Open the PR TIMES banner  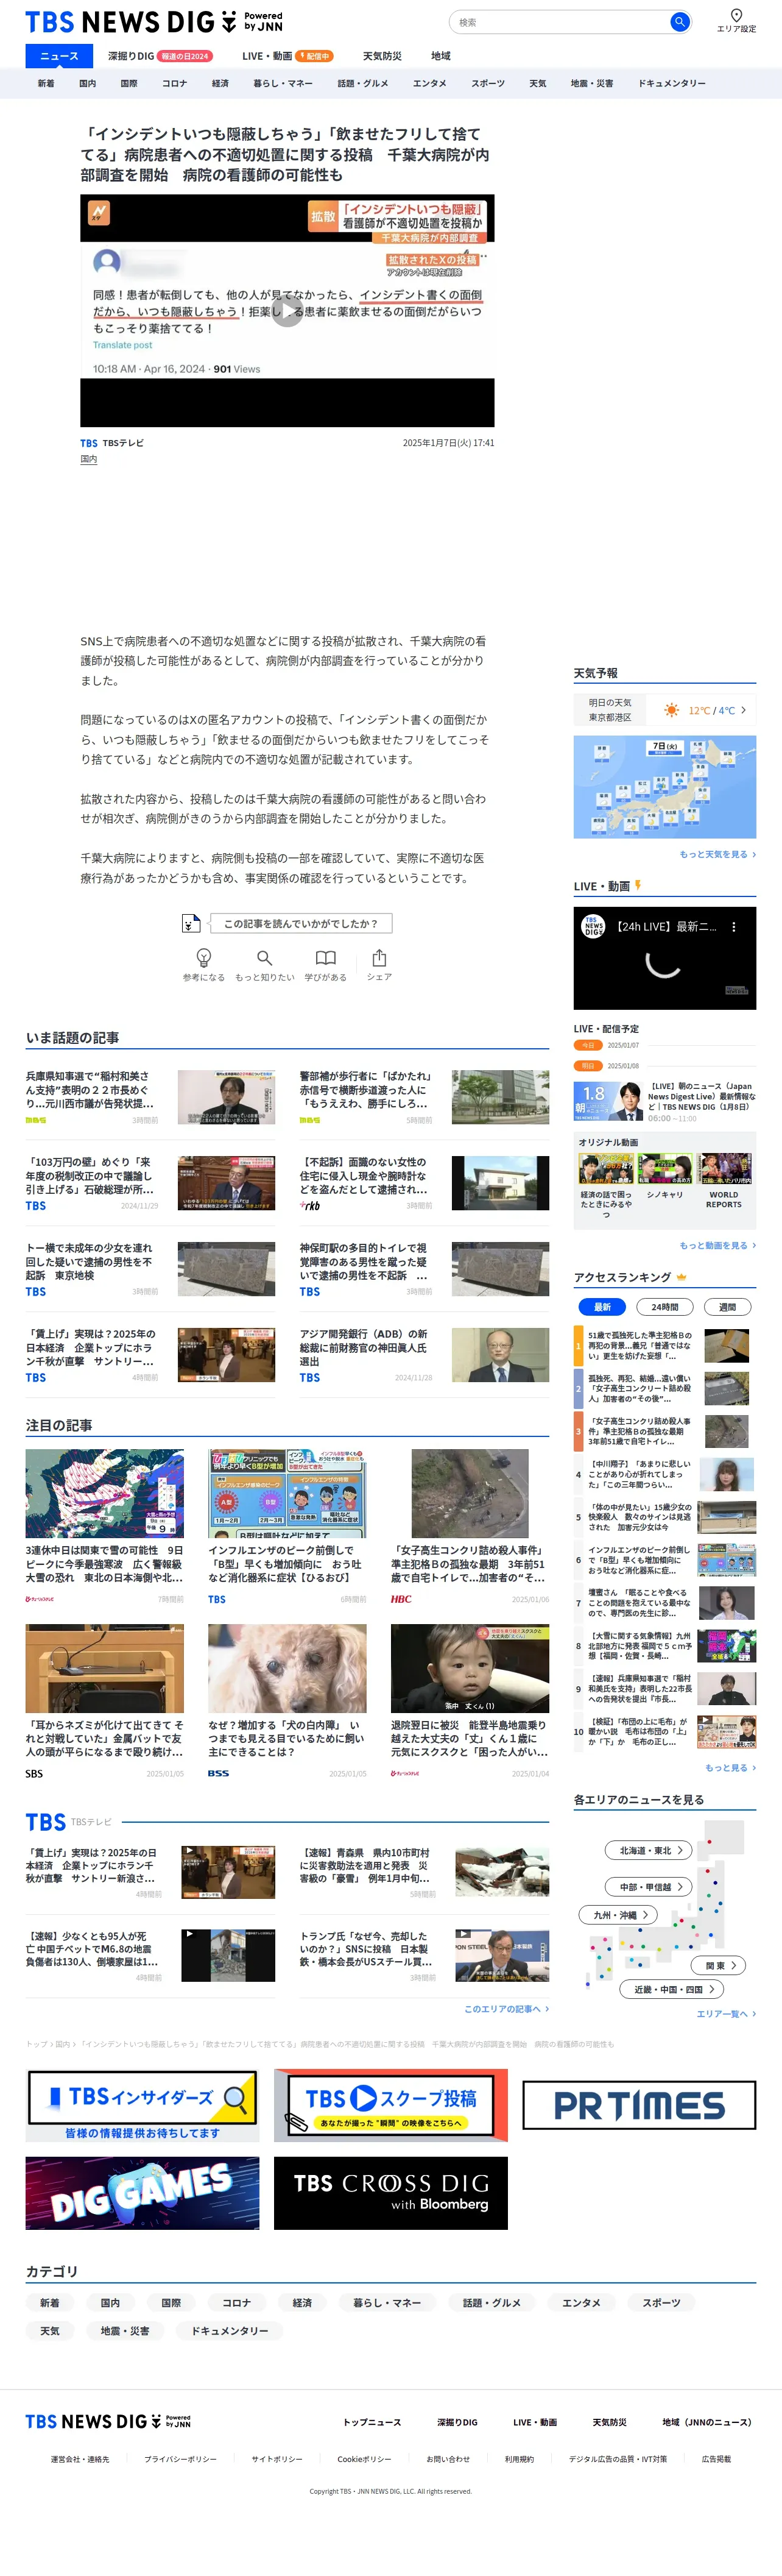pyautogui.click(x=639, y=2105)
